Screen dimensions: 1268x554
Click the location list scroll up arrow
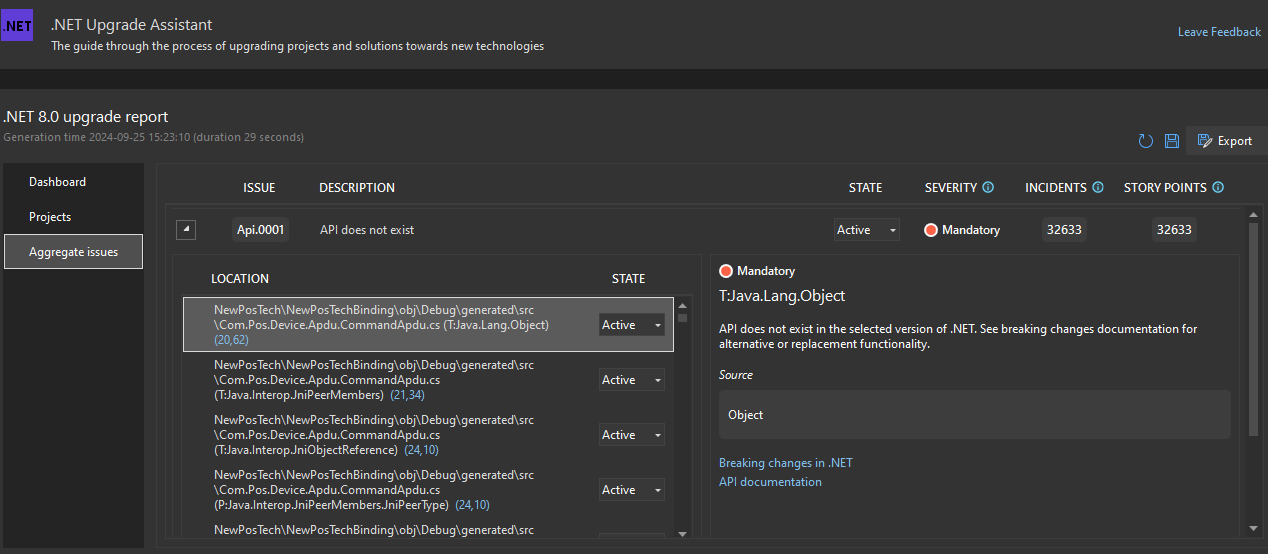683,305
